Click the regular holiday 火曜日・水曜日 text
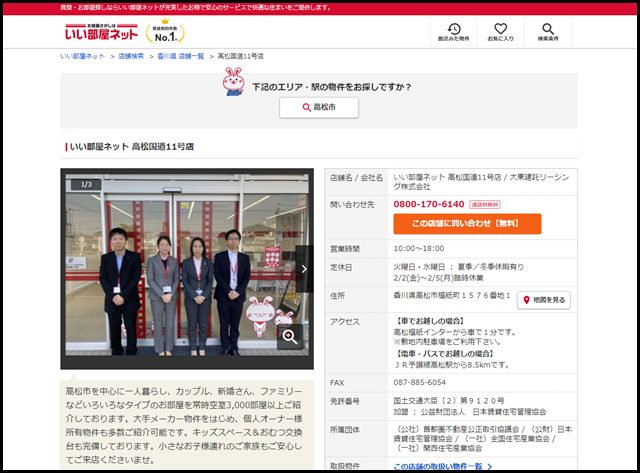 pos(458,267)
